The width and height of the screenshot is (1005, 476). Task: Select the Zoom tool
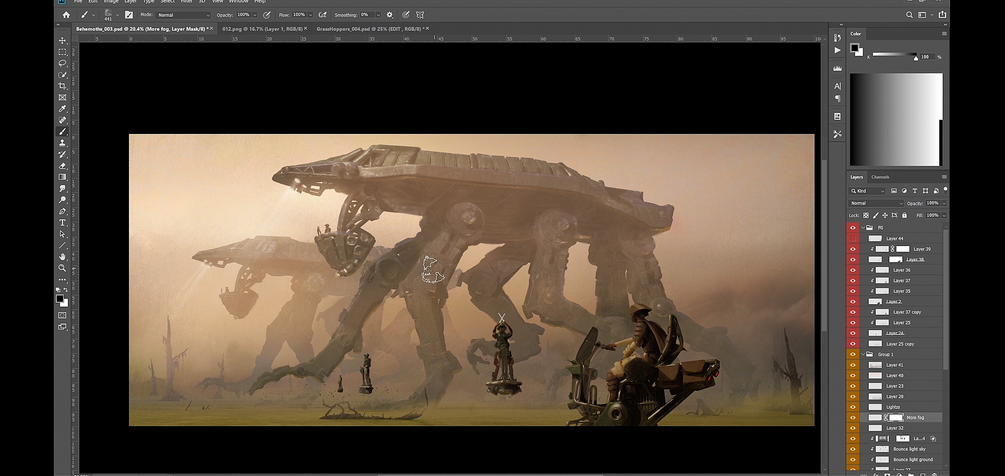click(x=62, y=268)
